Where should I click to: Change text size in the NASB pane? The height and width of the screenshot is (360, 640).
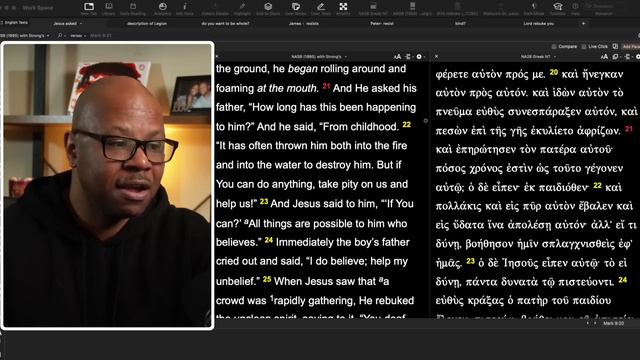tap(397, 57)
